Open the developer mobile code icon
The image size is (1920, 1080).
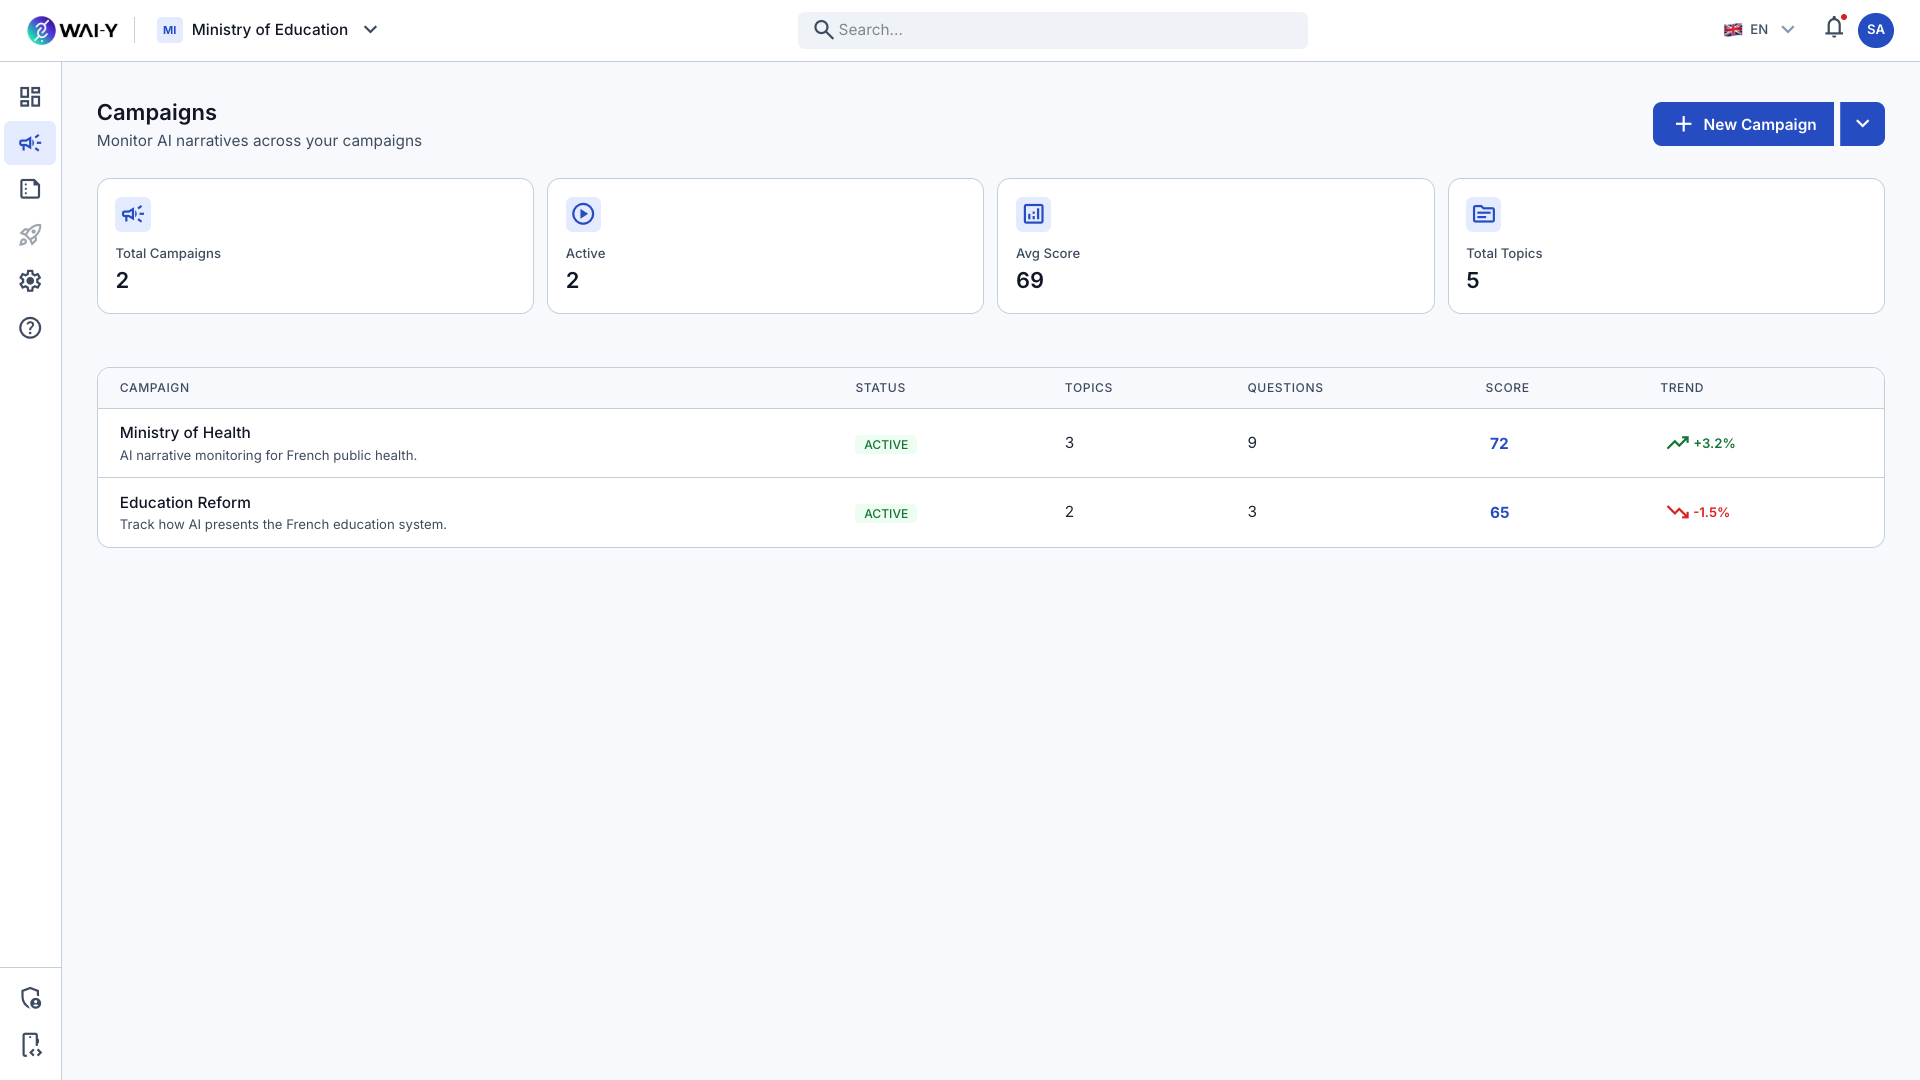click(x=31, y=1044)
